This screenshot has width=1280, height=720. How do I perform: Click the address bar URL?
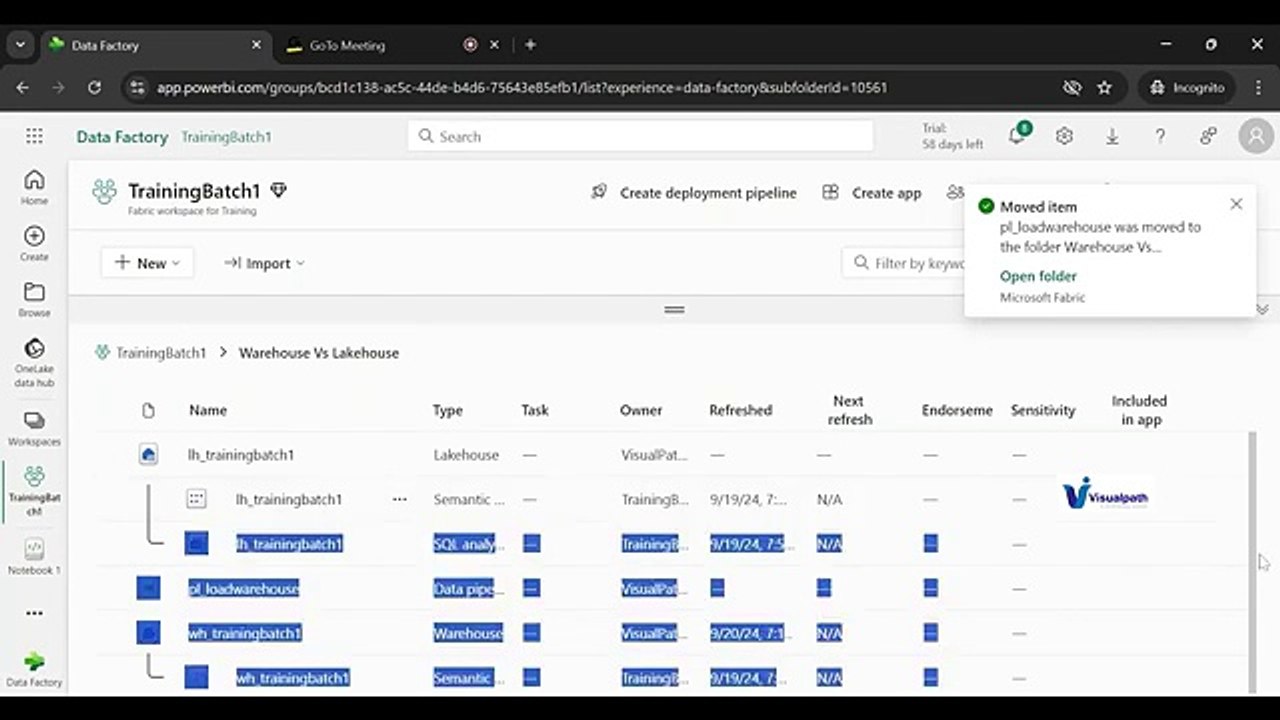[522, 88]
